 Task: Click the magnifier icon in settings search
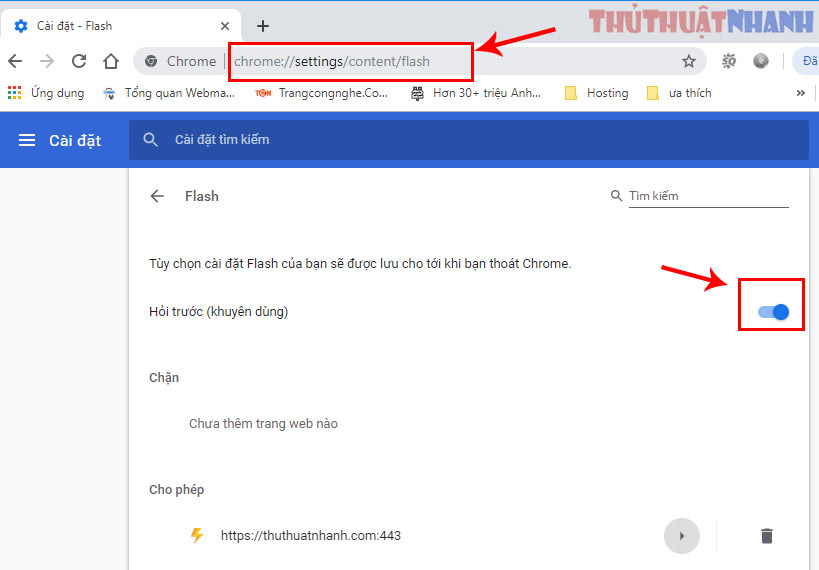pos(150,139)
